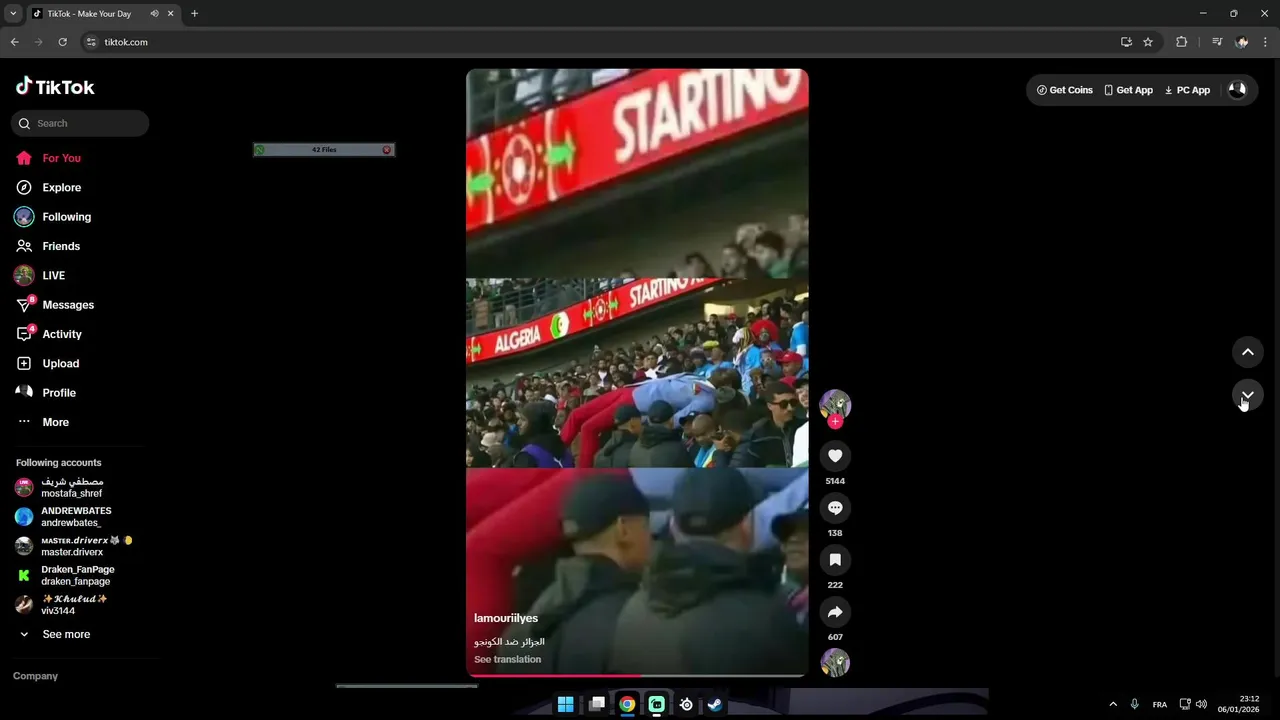Open a new Chrome tab
This screenshot has height=720, width=1280.
pyautogui.click(x=194, y=13)
